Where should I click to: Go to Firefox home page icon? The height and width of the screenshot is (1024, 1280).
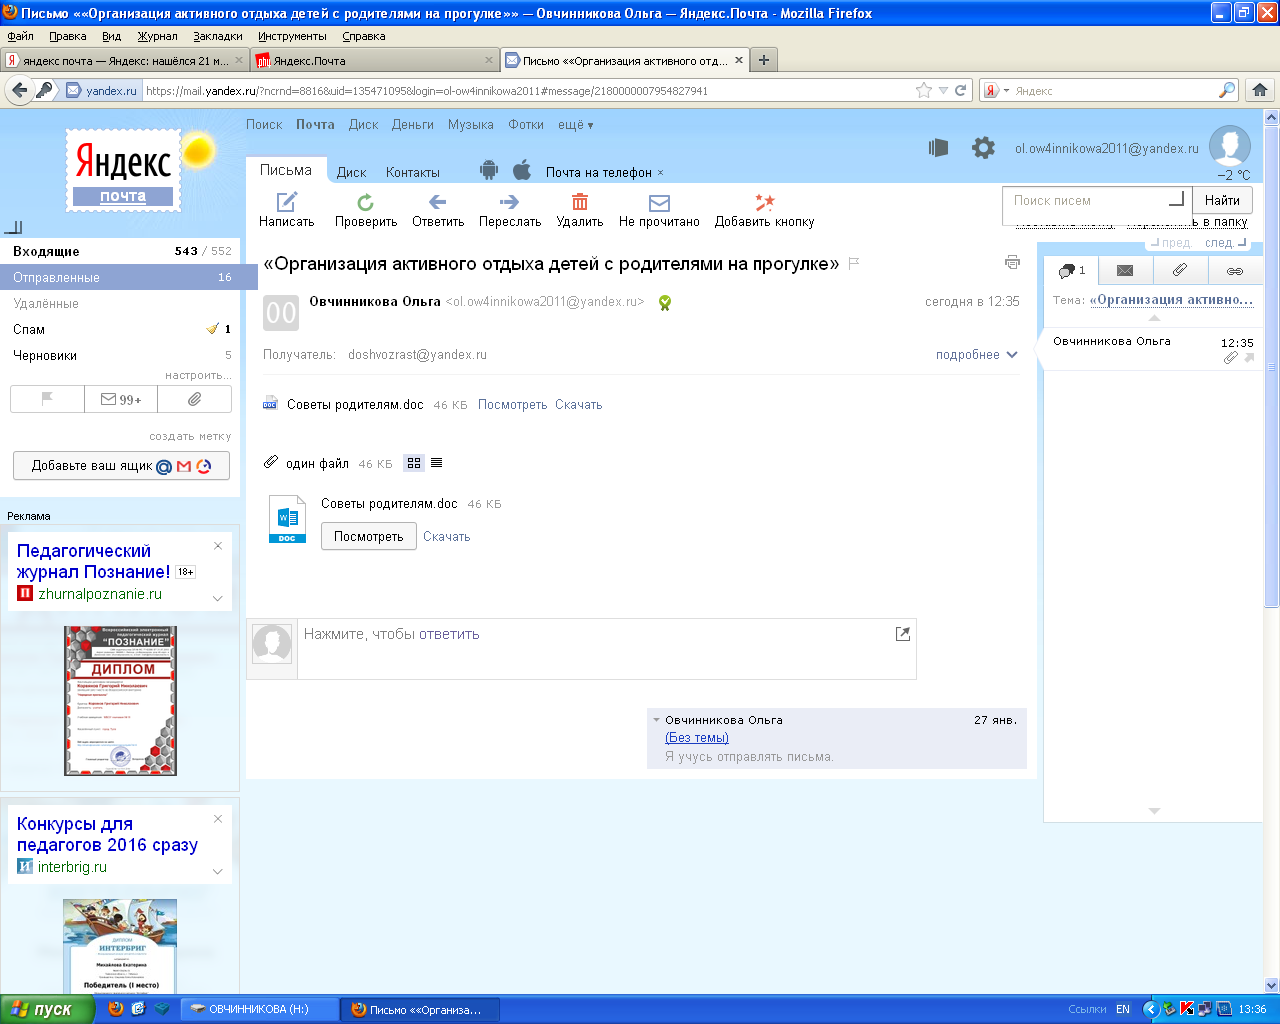[1260, 90]
